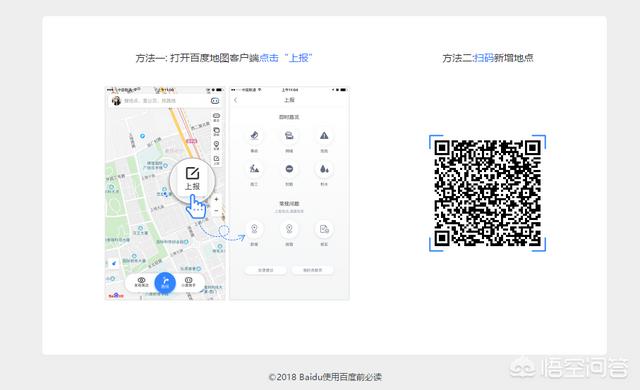Choose the traffic congestion cars icon
Viewport: 640px width, 390px height.
click(x=289, y=136)
